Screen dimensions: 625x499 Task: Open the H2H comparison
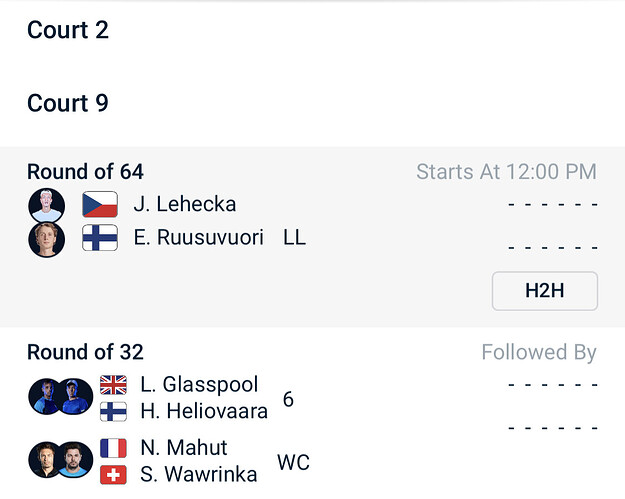pos(544,291)
